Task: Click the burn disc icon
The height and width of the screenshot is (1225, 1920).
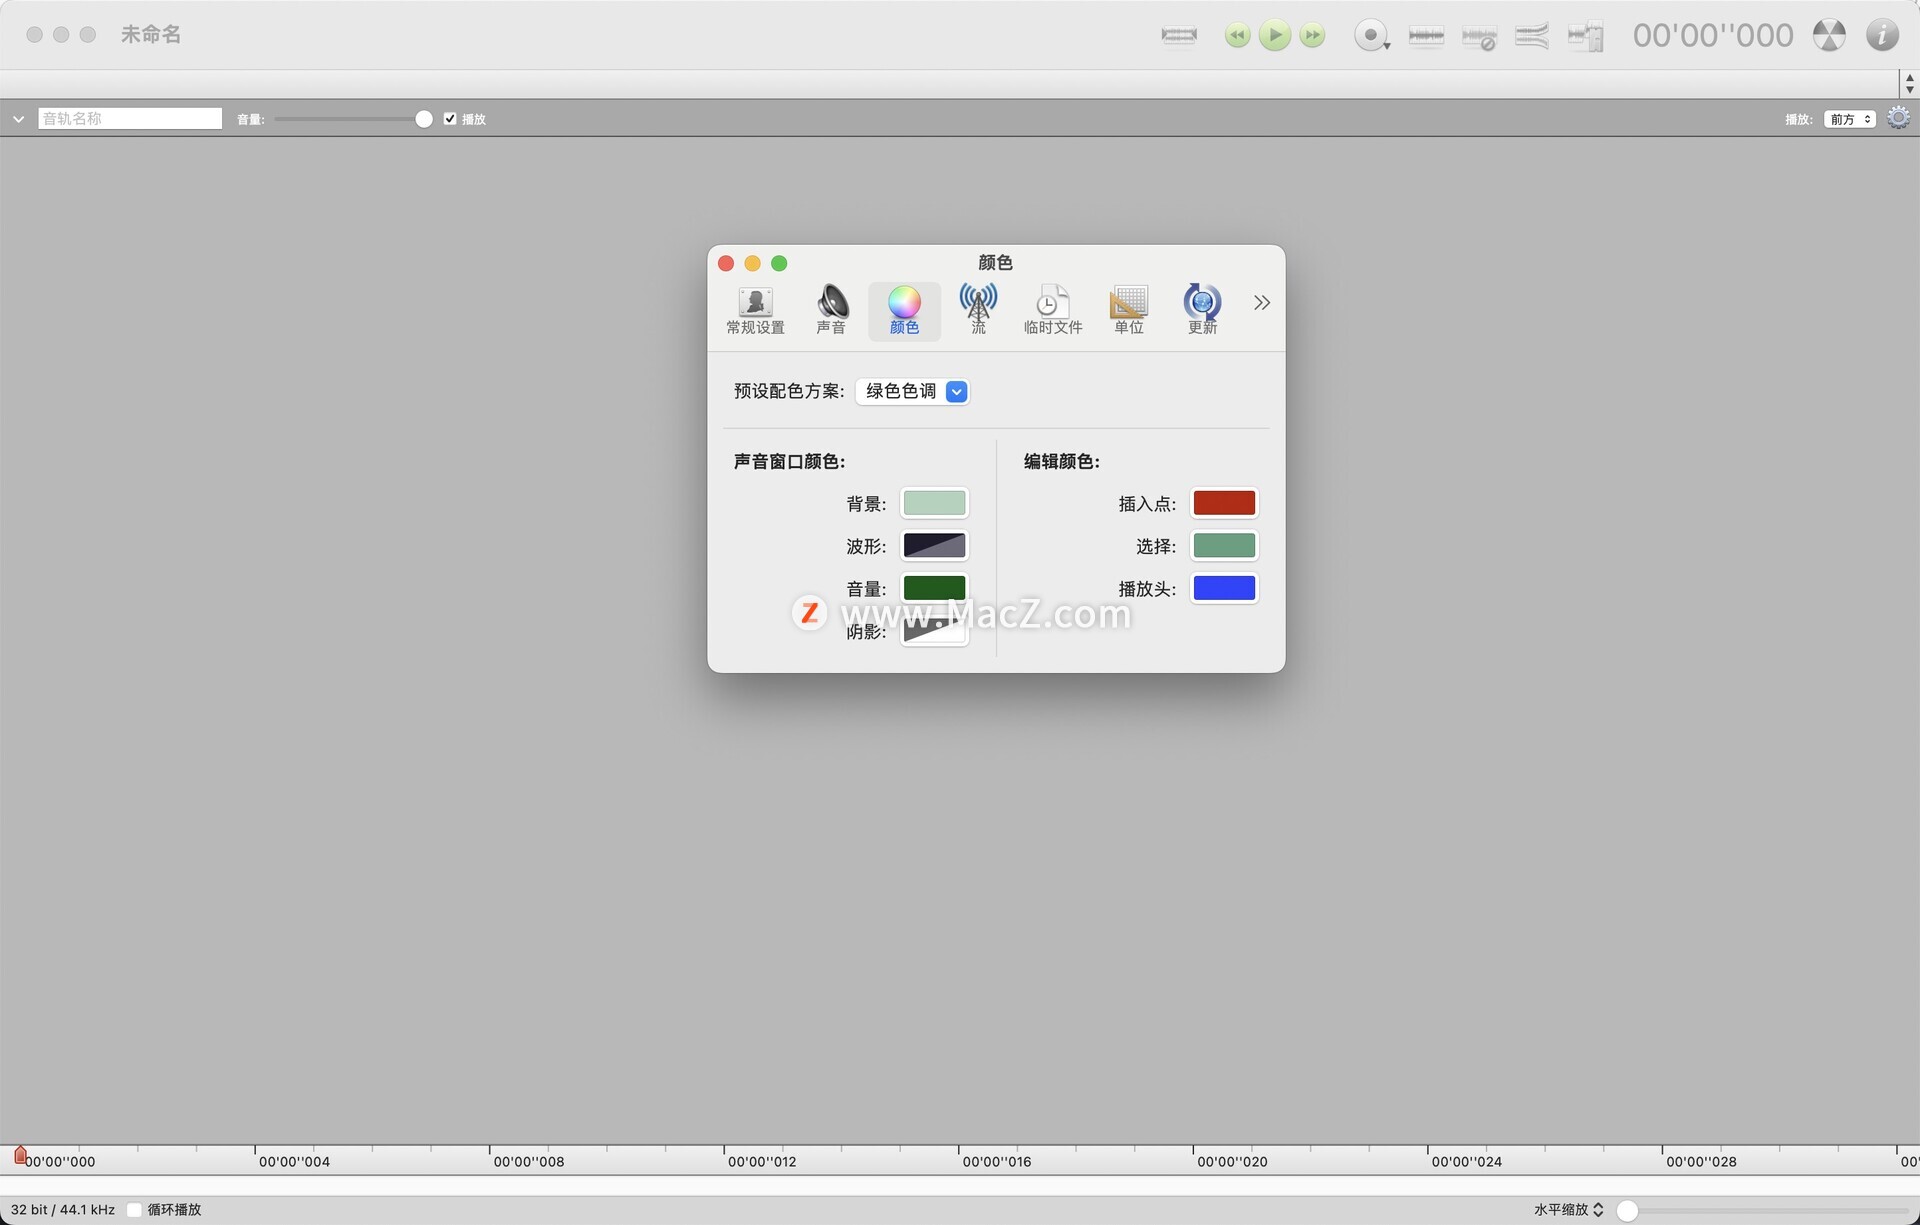Action: coord(1829,35)
